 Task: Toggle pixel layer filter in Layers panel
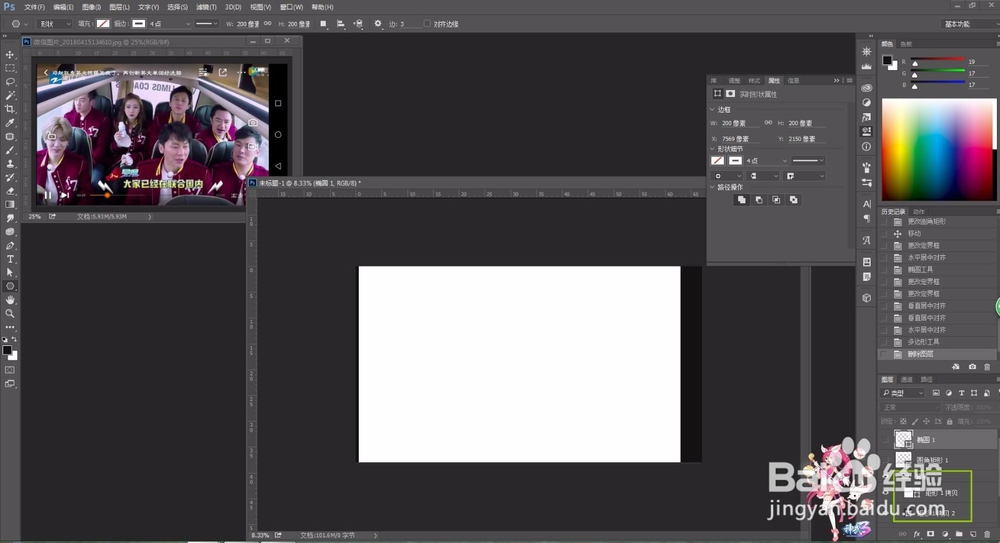(936, 393)
